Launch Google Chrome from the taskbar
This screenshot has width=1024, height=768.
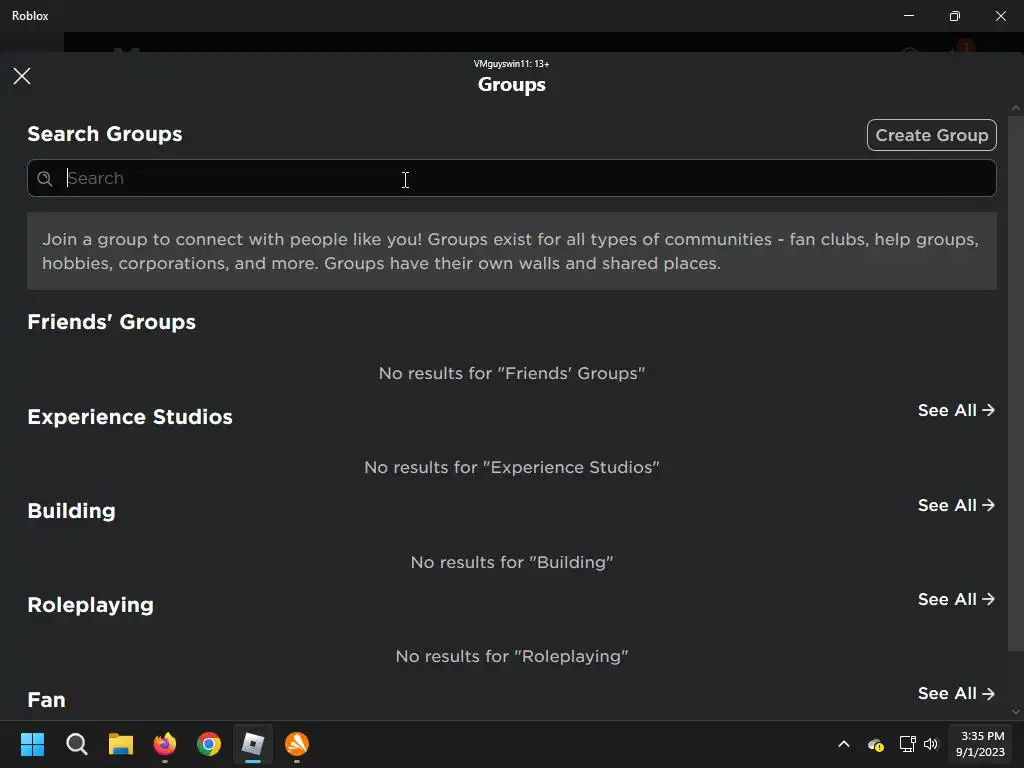coord(209,744)
